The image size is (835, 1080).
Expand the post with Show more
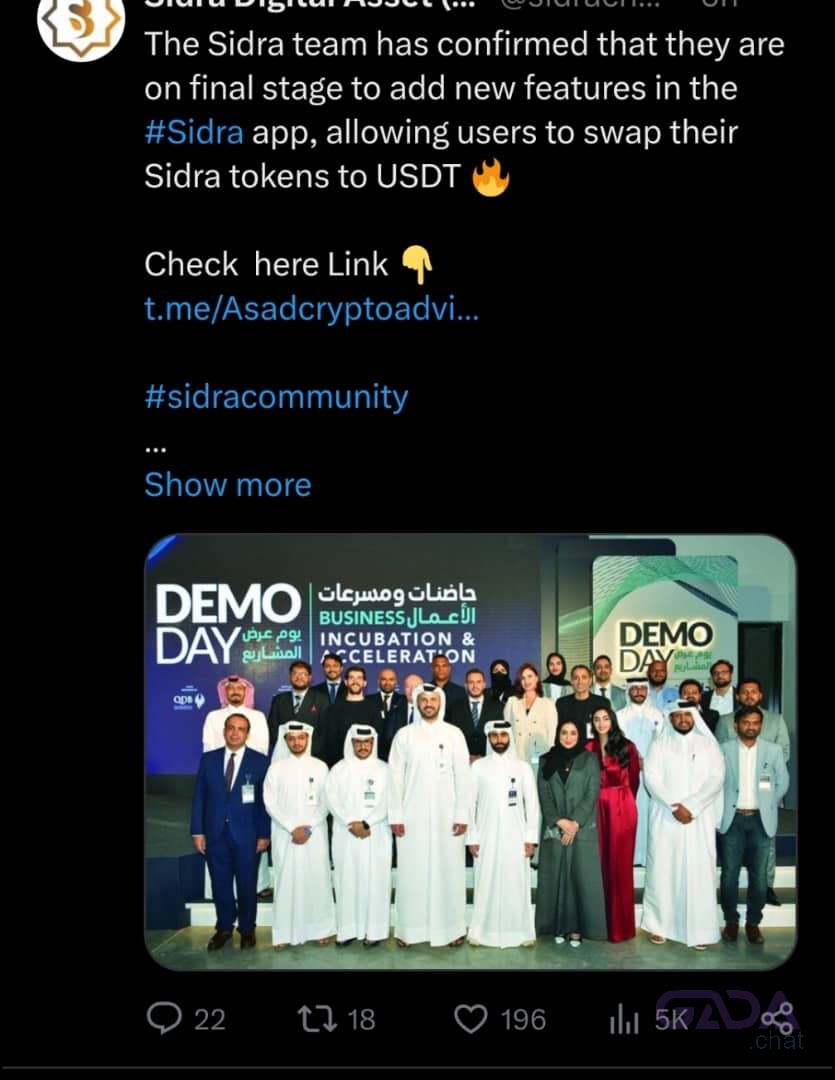tap(228, 485)
